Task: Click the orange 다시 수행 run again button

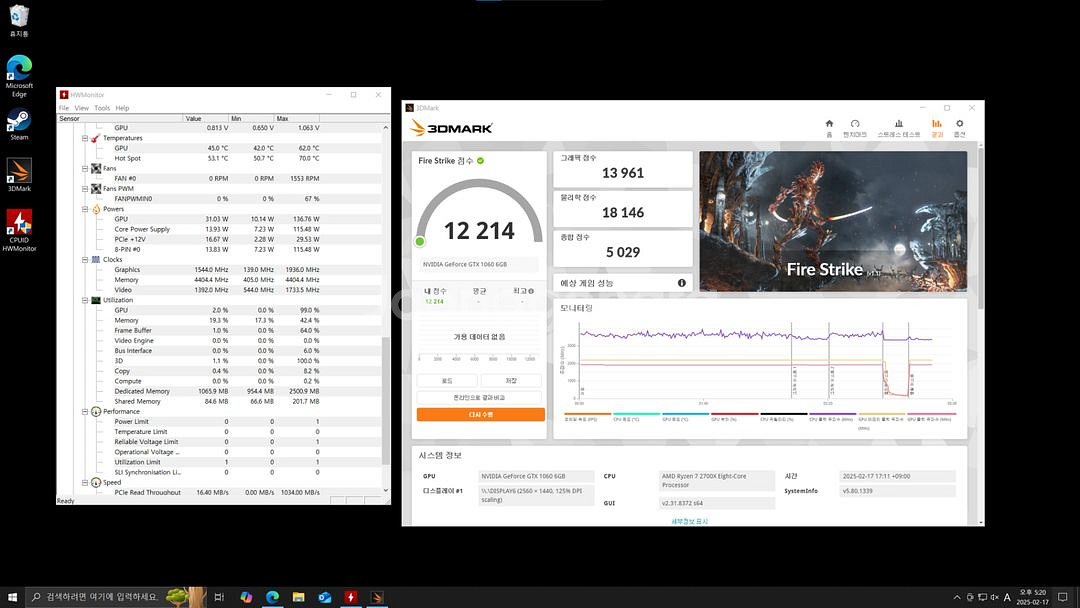Action: 481,415
